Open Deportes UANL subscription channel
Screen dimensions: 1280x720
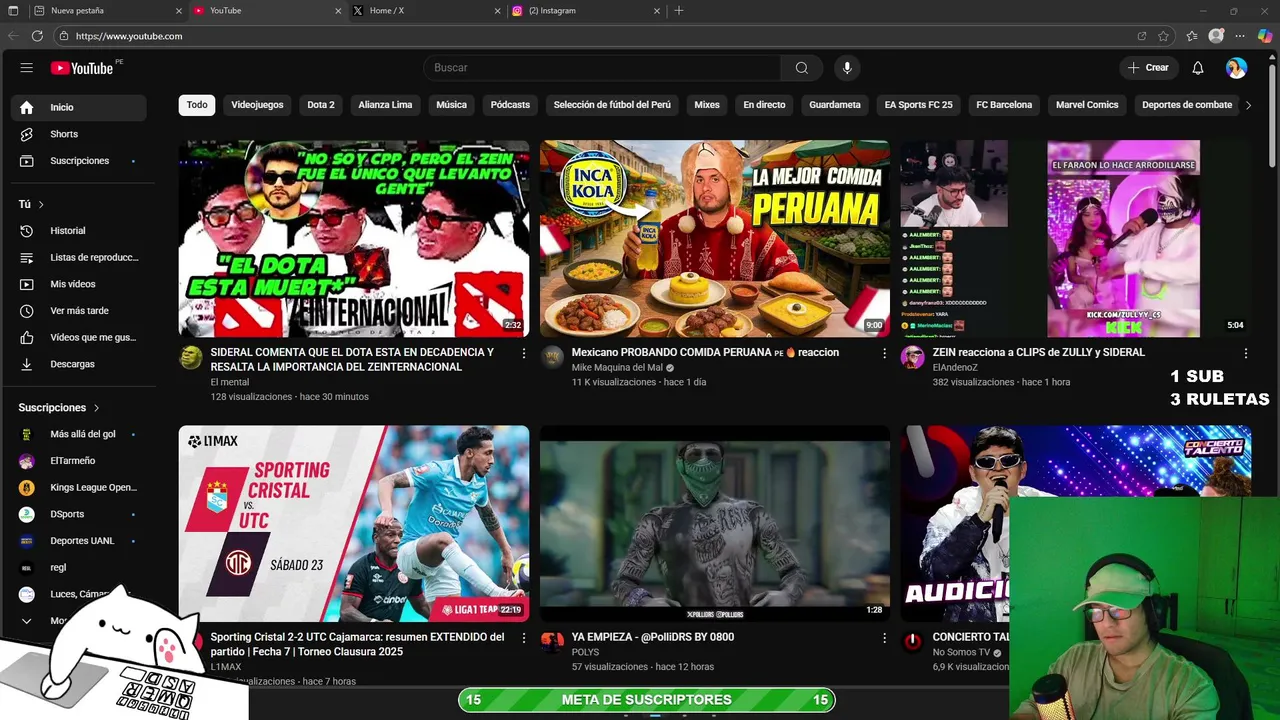(78, 541)
